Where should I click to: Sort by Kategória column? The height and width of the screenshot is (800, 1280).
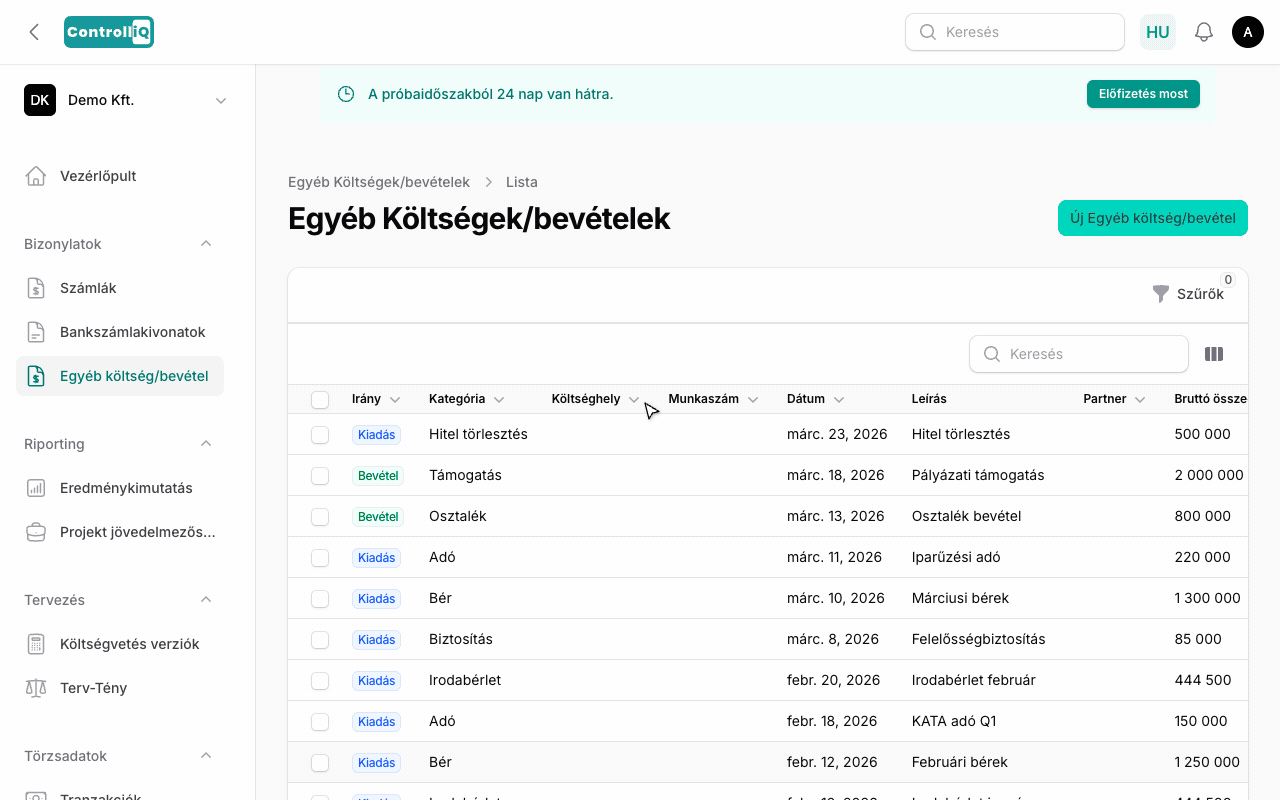tap(467, 399)
